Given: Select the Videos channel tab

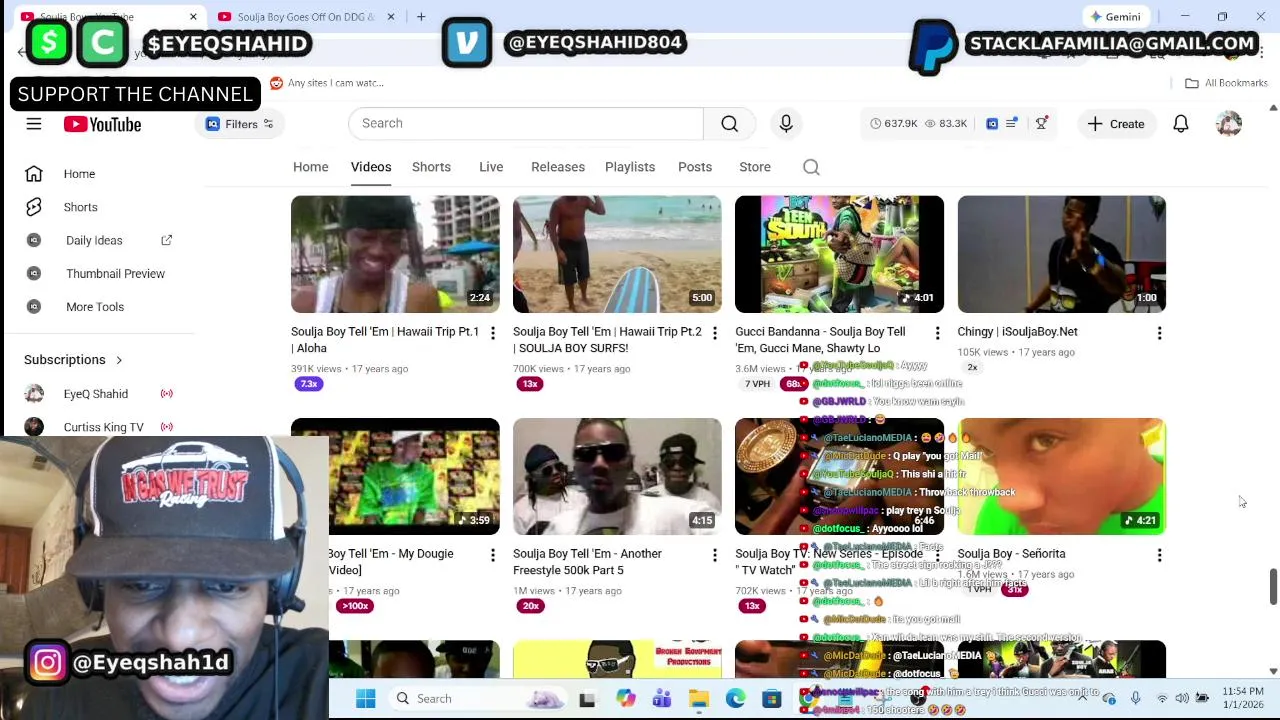Looking at the screenshot, I should point(371,167).
